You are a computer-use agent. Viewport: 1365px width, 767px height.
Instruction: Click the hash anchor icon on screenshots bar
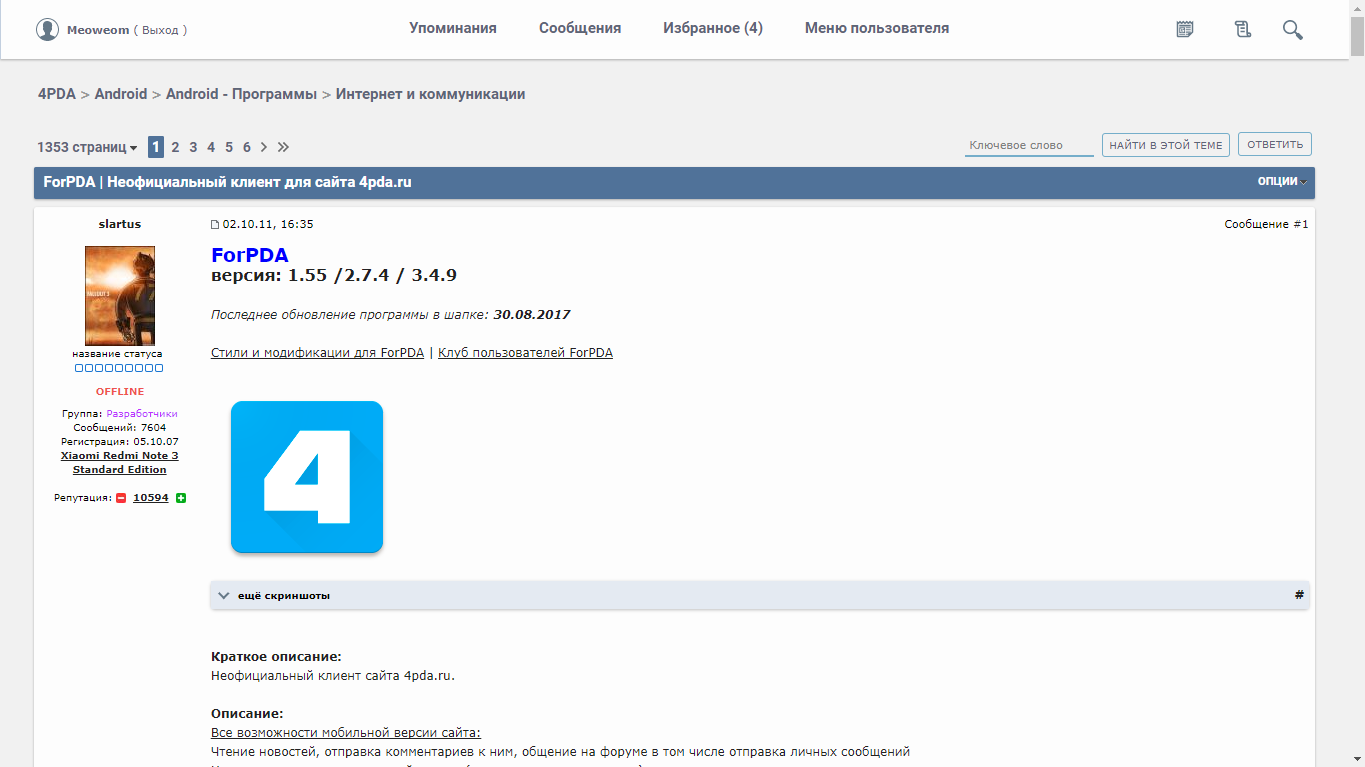coord(1299,595)
